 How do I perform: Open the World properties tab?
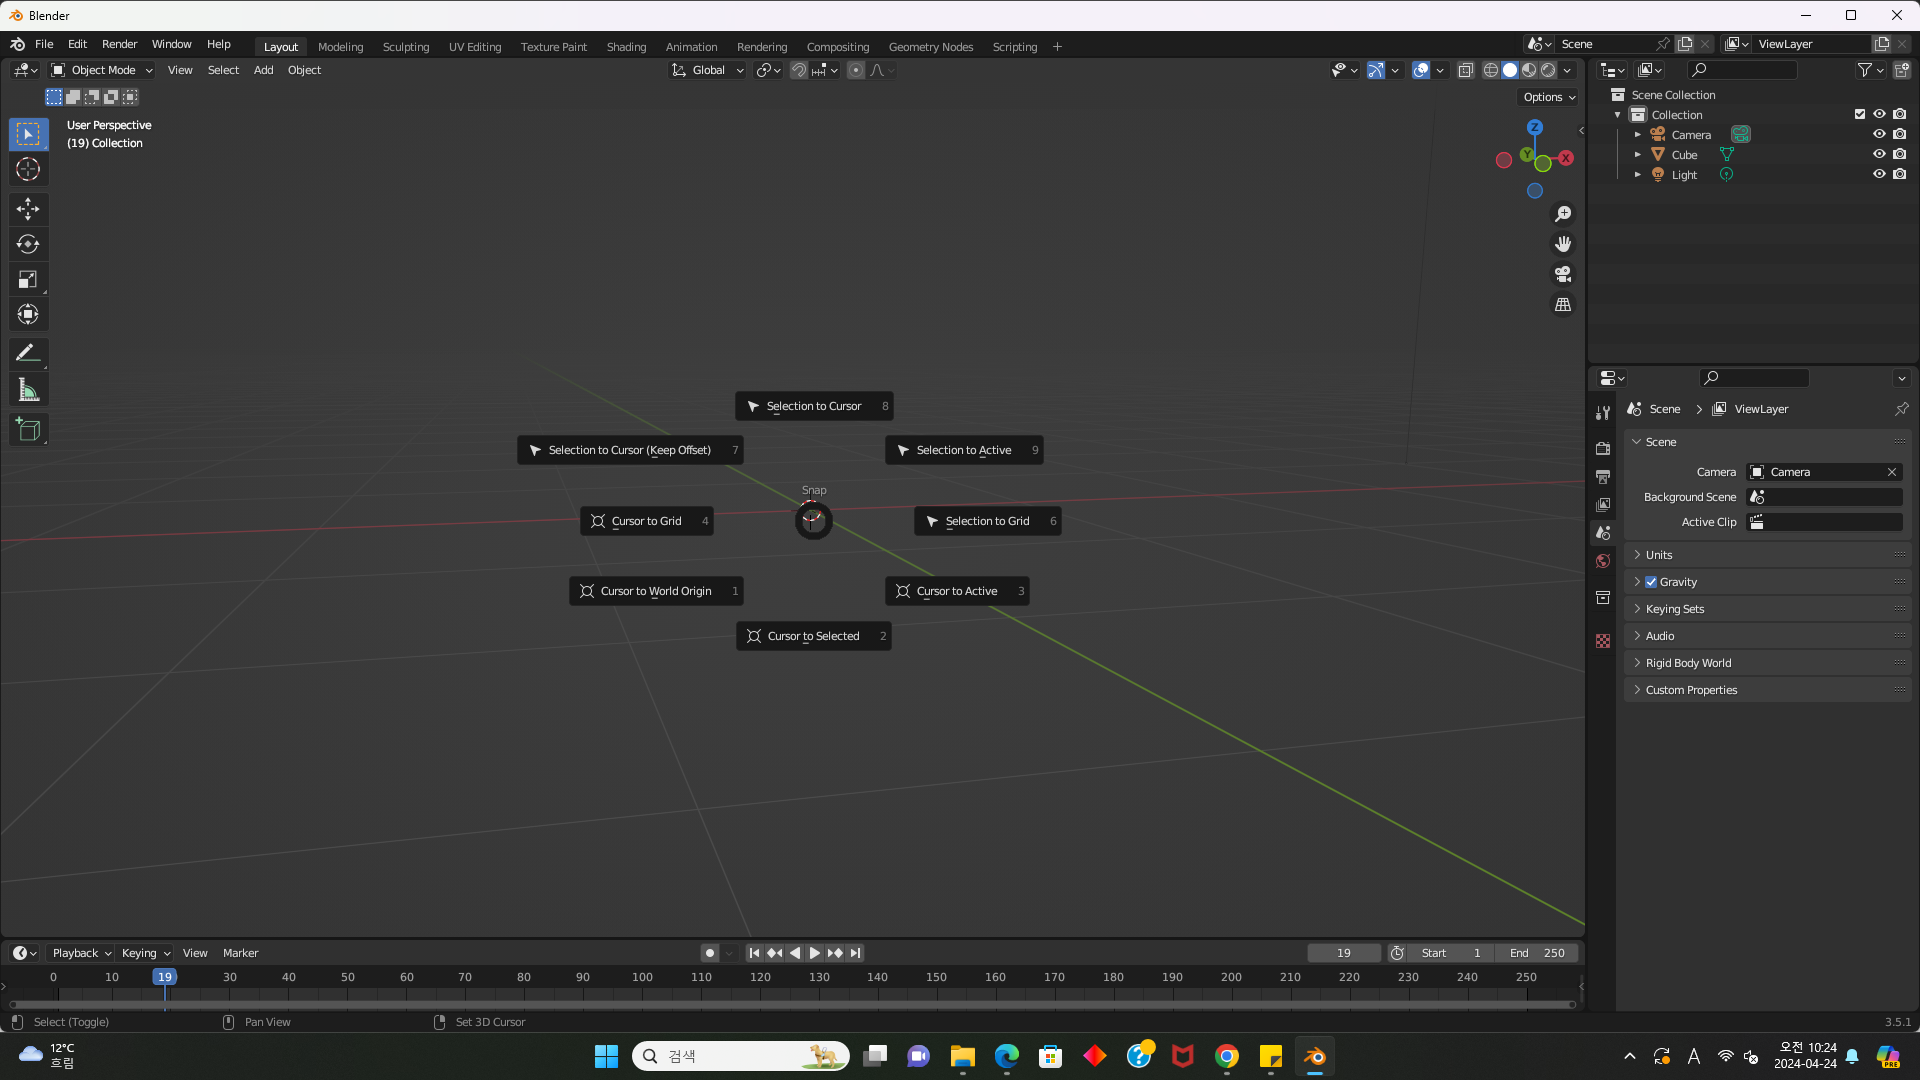tap(1603, 561)
